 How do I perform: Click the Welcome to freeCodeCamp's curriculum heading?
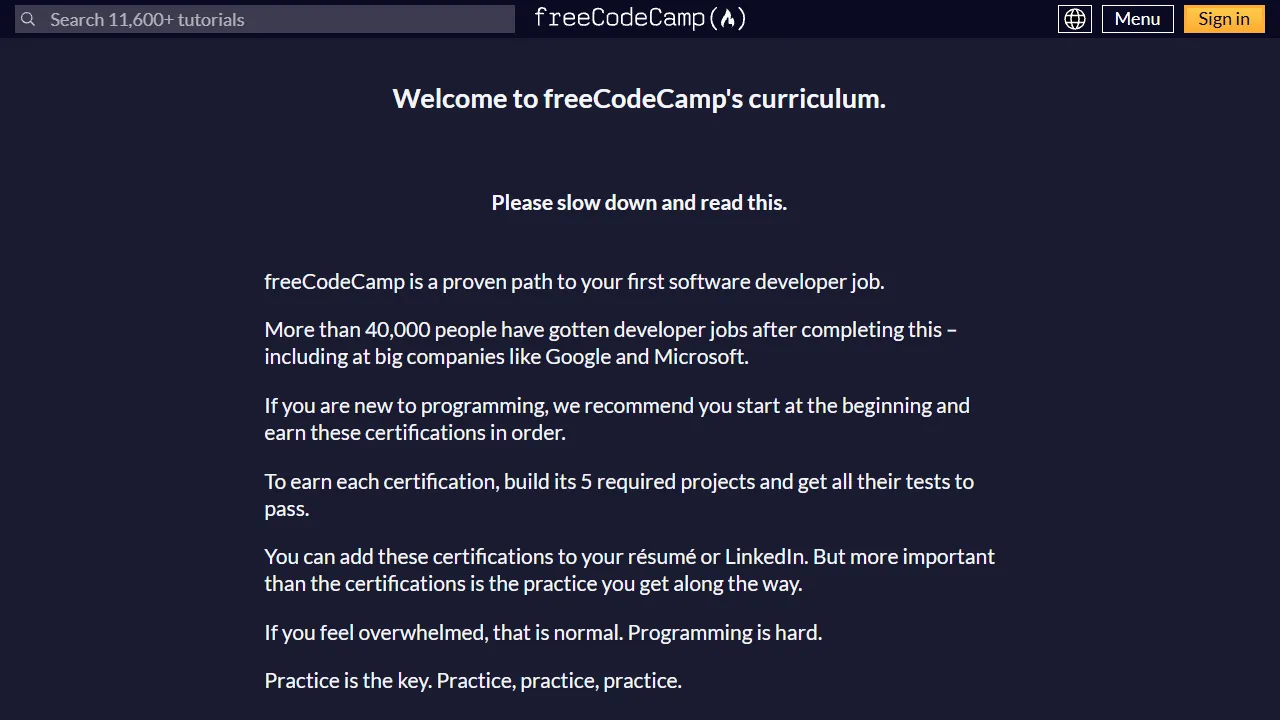(x=639, y=99)
